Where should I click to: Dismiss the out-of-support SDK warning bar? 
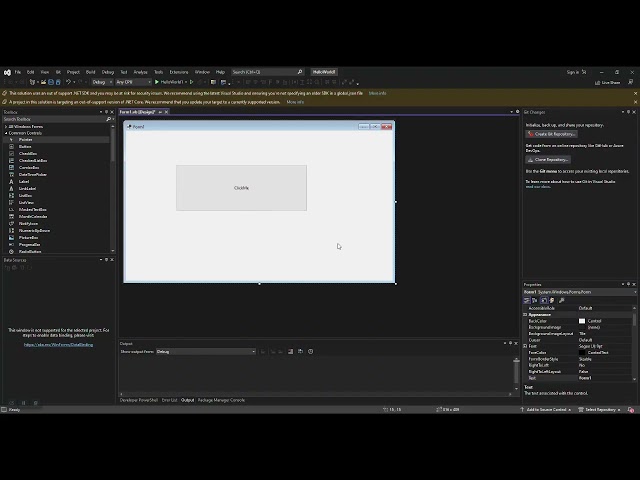coord(635,93)
